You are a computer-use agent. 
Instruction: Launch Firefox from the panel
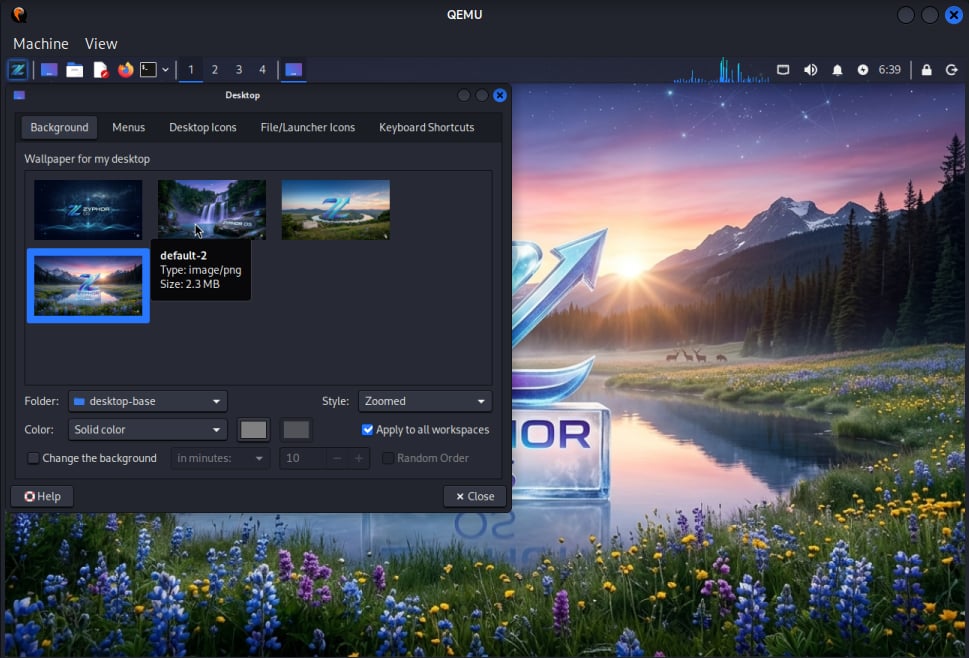point(125,70)
